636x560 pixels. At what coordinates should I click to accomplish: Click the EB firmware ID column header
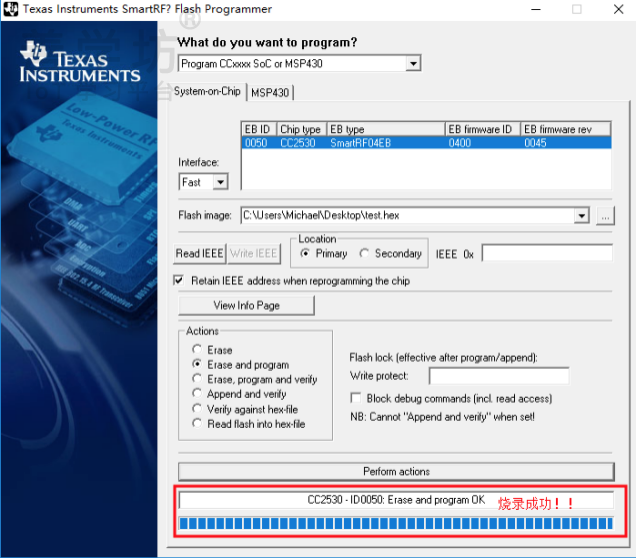(x=483, y=129)
